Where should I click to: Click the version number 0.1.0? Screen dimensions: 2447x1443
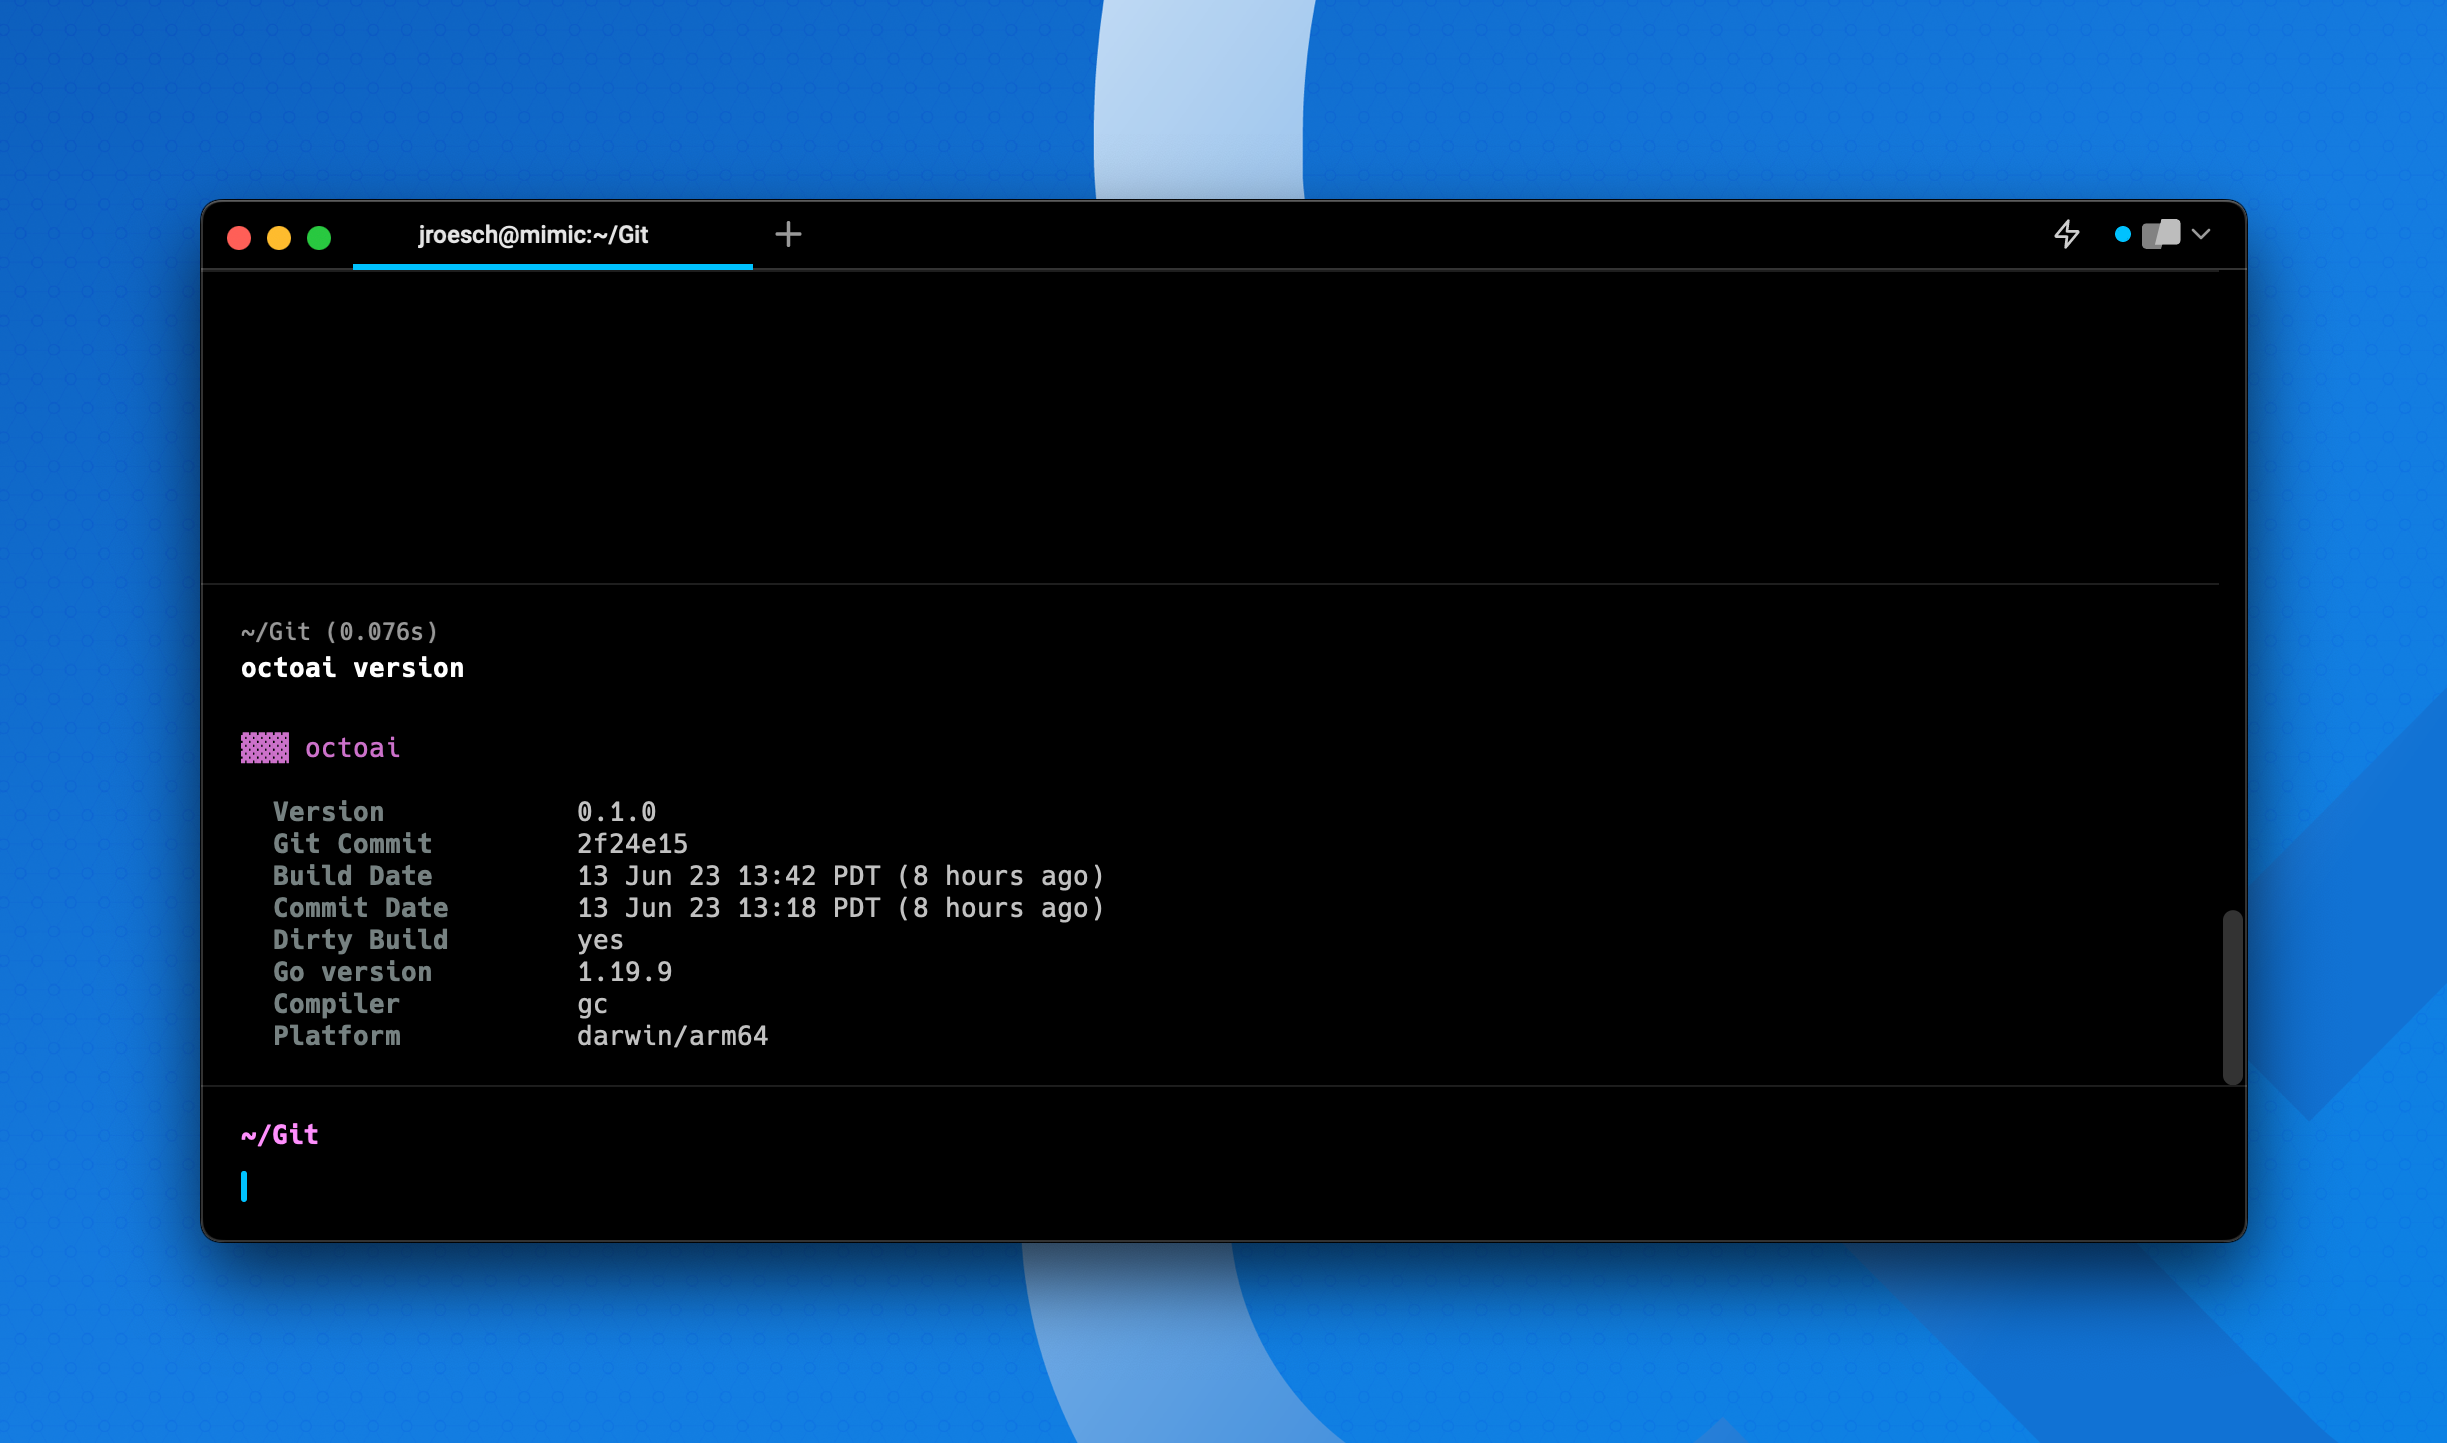click(x=616, y=812)
